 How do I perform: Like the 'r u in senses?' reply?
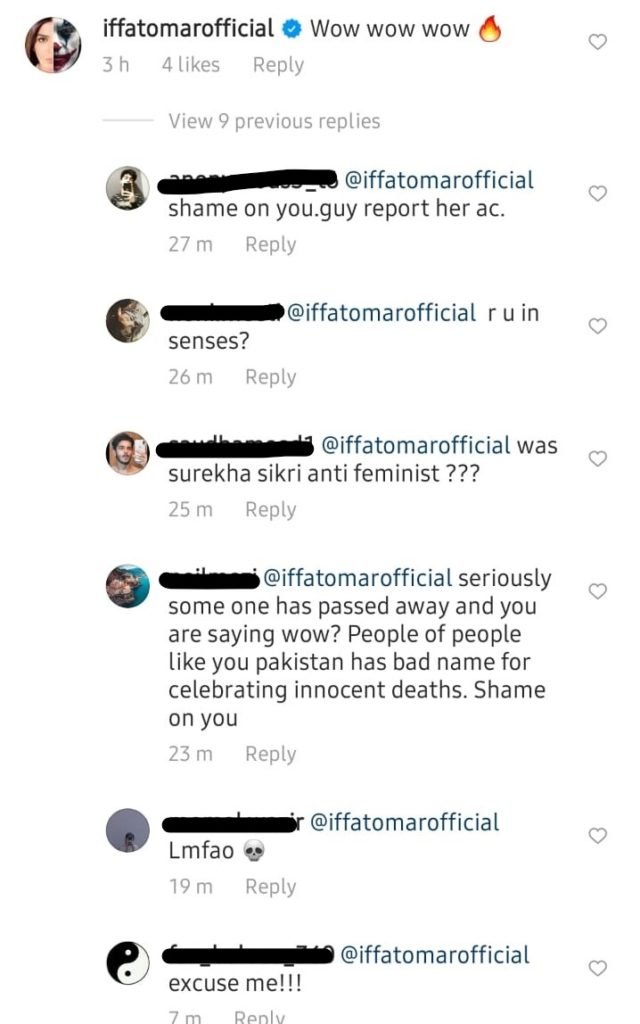point(598,326)
